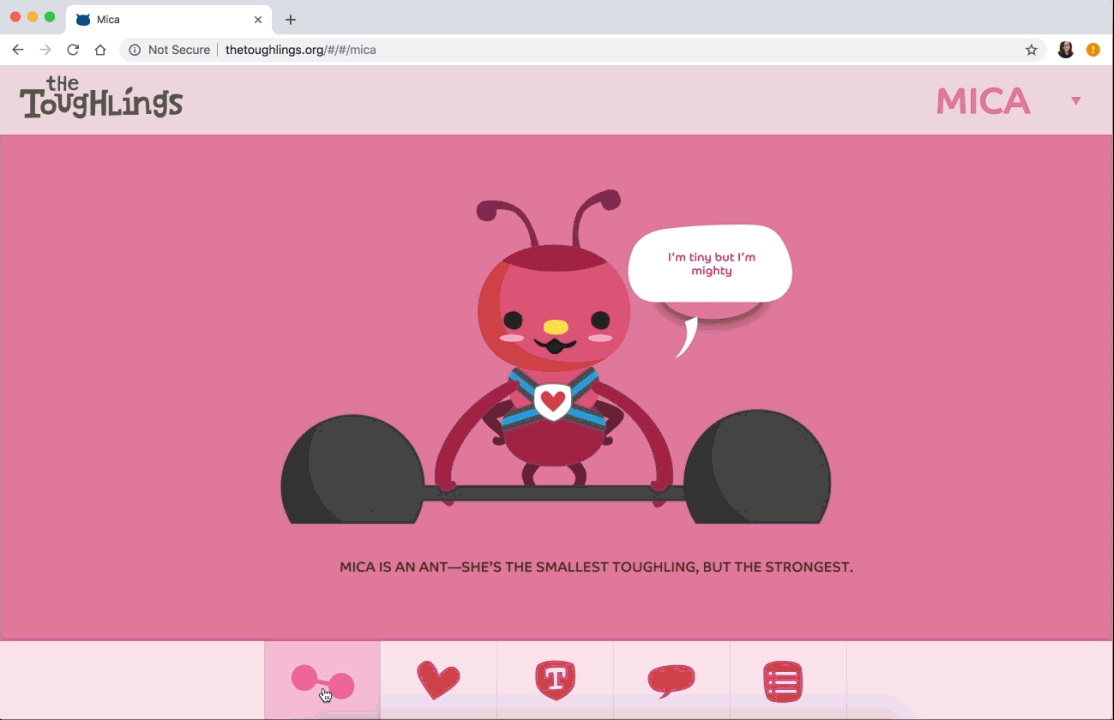
Task: Open the browser profile avatar
Action: [1066, 50]
